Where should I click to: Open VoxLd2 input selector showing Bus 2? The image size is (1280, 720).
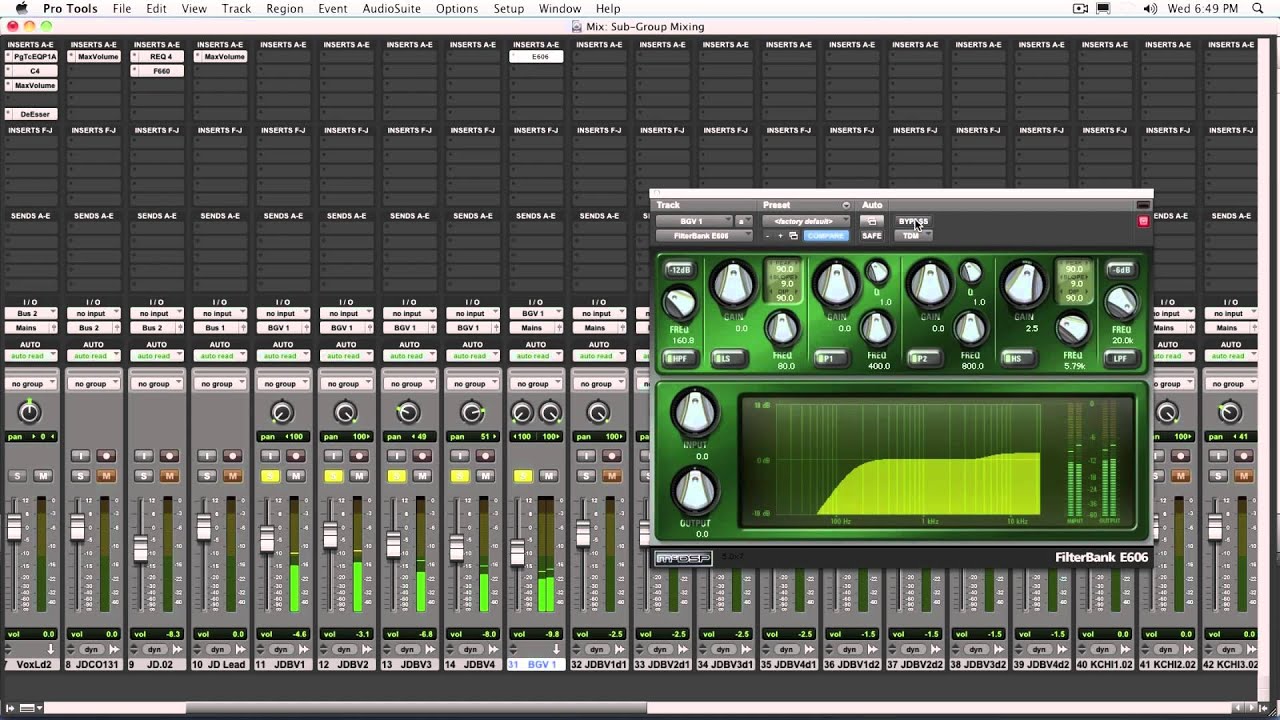[30, 314]
